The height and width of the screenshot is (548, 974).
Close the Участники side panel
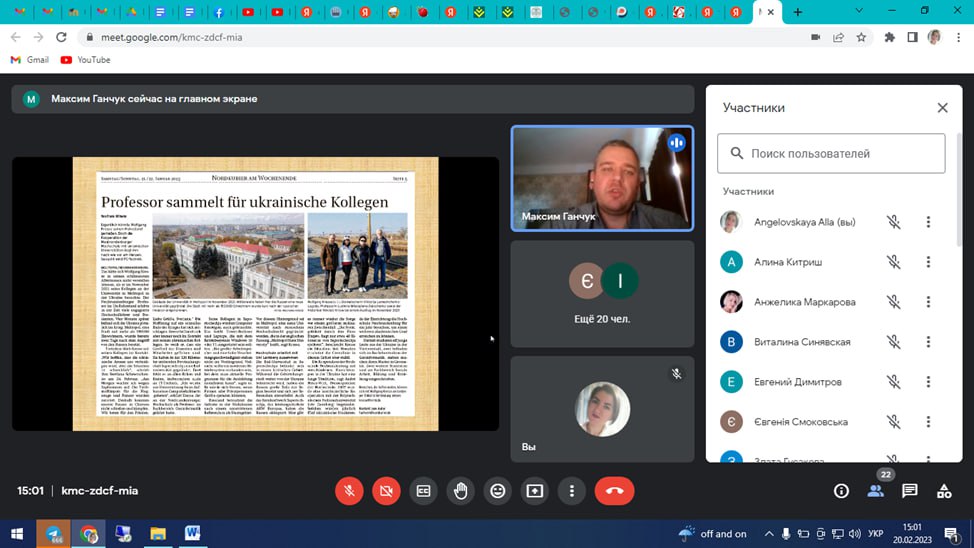(x=942, y=108)
